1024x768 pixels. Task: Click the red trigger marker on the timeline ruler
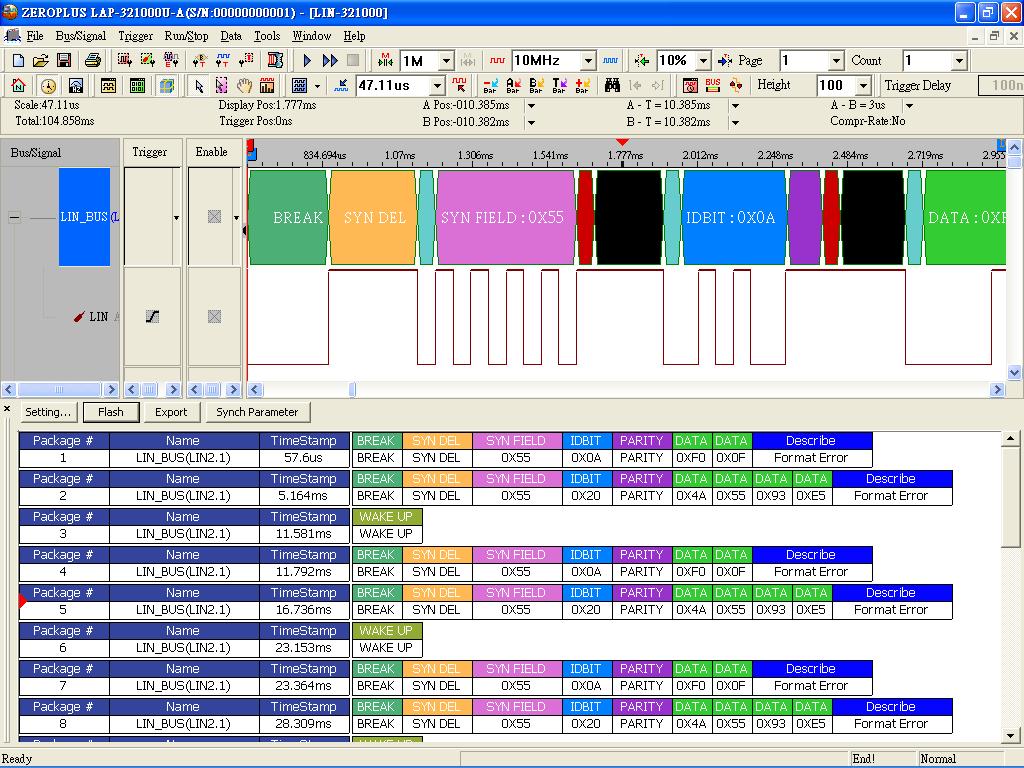622,143
